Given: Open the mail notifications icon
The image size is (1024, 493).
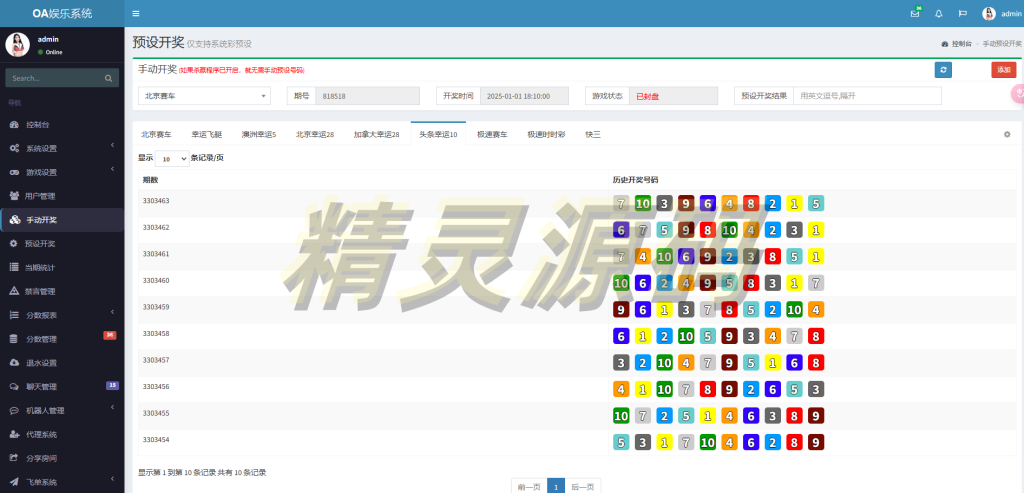Looking at the screenshot, I should [915, 13].
